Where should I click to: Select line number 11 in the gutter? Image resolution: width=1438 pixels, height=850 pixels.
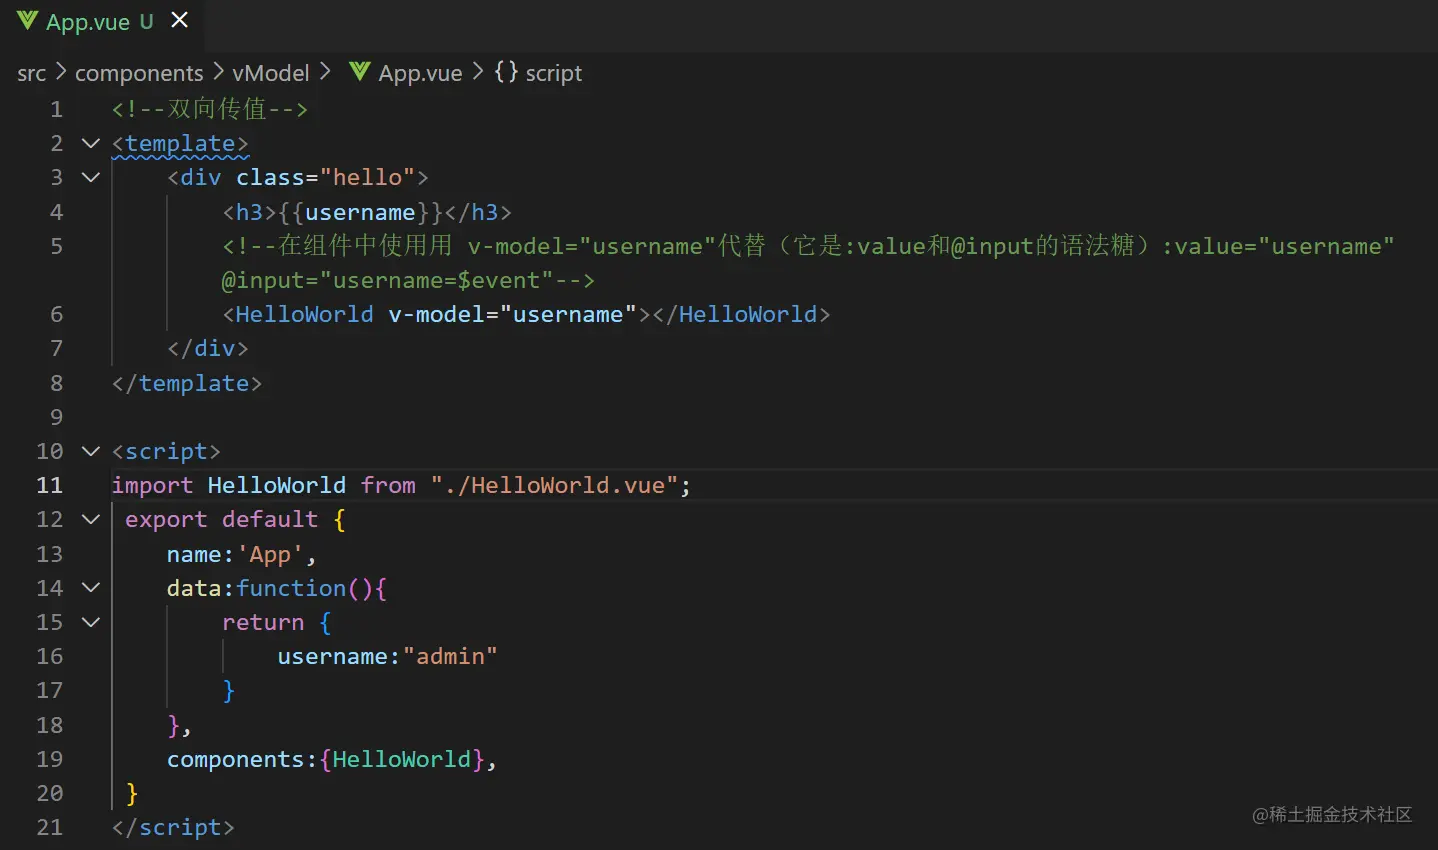coord(50,485)
